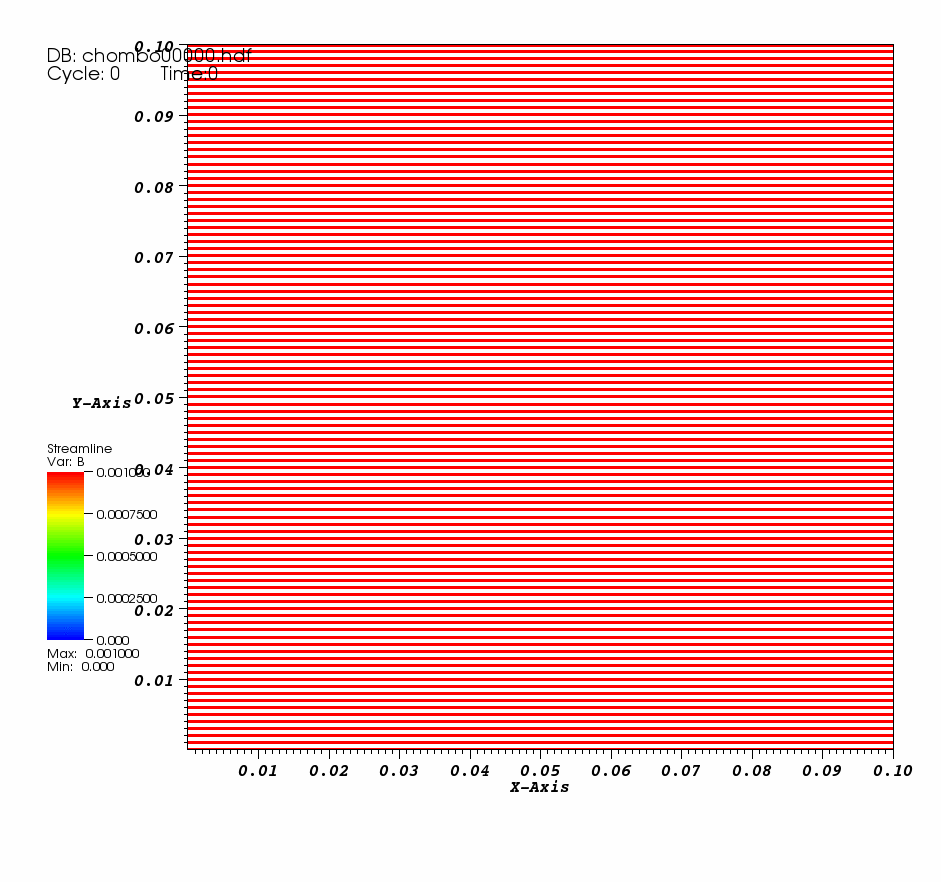Image resolution: width=941 pixels, height=882 pixels.
Task: Click the rainbow legend color bar
Action: click(x=65, y=556)
